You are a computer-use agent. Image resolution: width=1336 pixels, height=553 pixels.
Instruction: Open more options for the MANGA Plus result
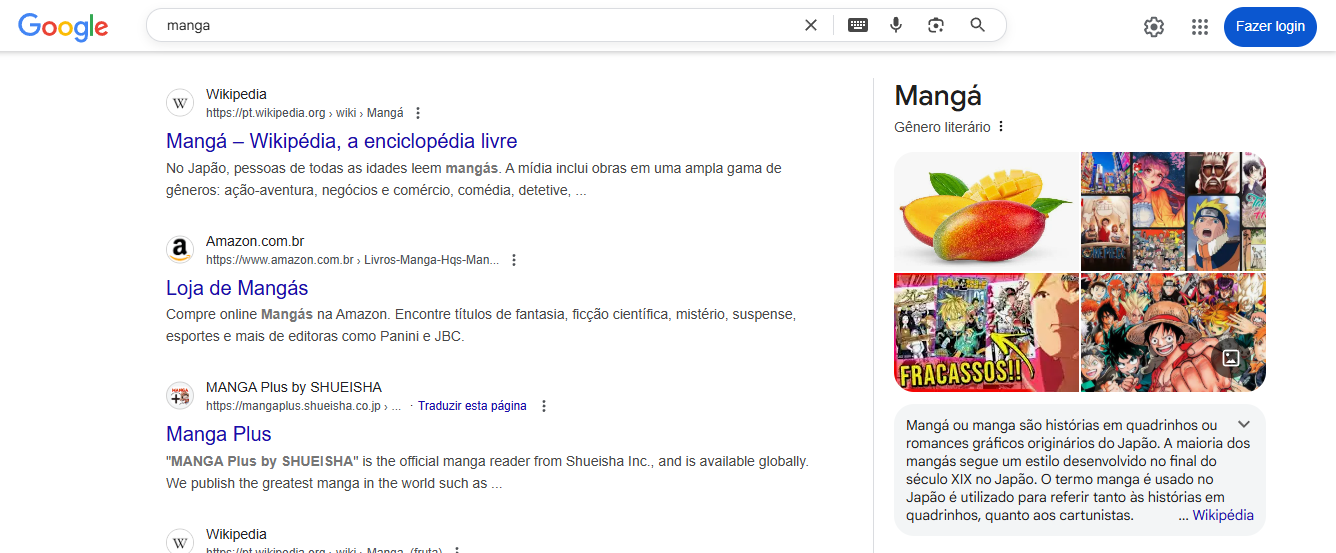tap(544, 406)
